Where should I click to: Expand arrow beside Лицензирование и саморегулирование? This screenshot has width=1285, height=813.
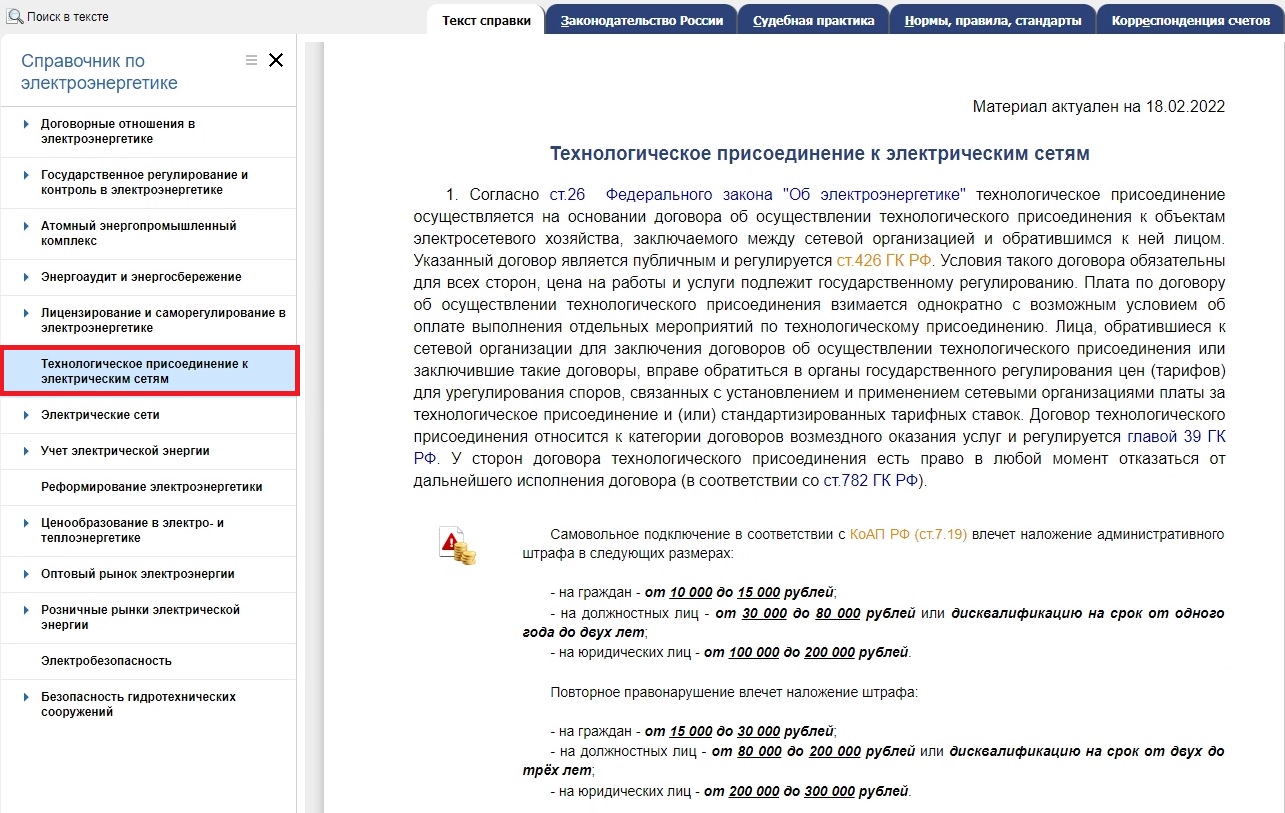26,313
